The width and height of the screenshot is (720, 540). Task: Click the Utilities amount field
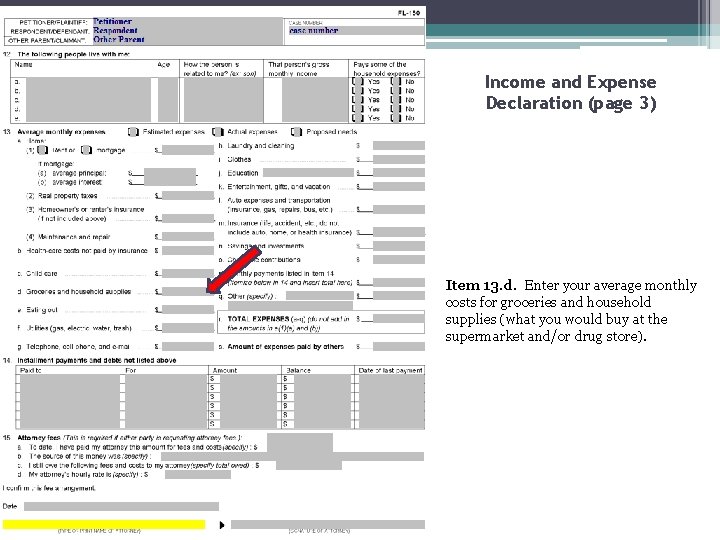coord(188,328)
